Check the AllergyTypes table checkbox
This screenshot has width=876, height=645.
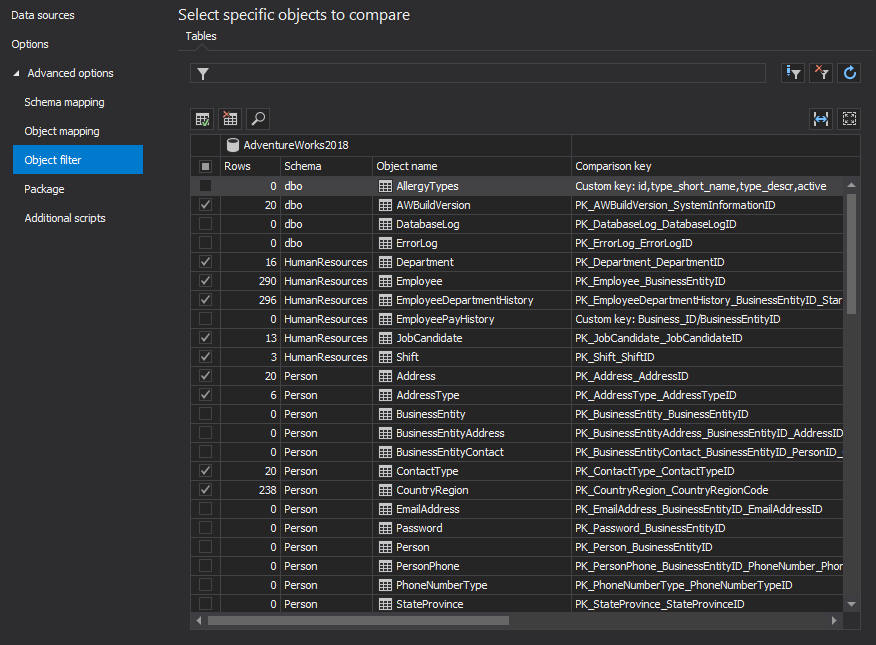[205, 186]
